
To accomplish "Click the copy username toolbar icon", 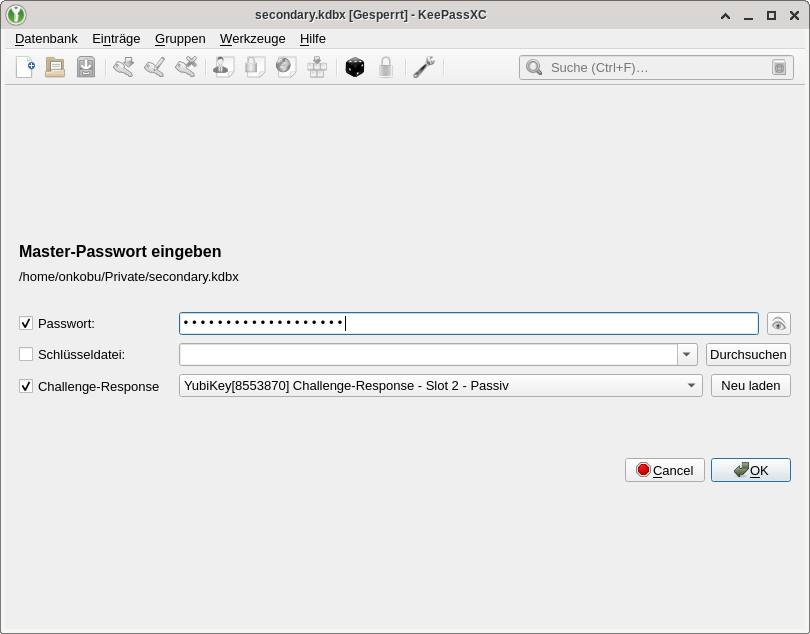I will [223, 67].
